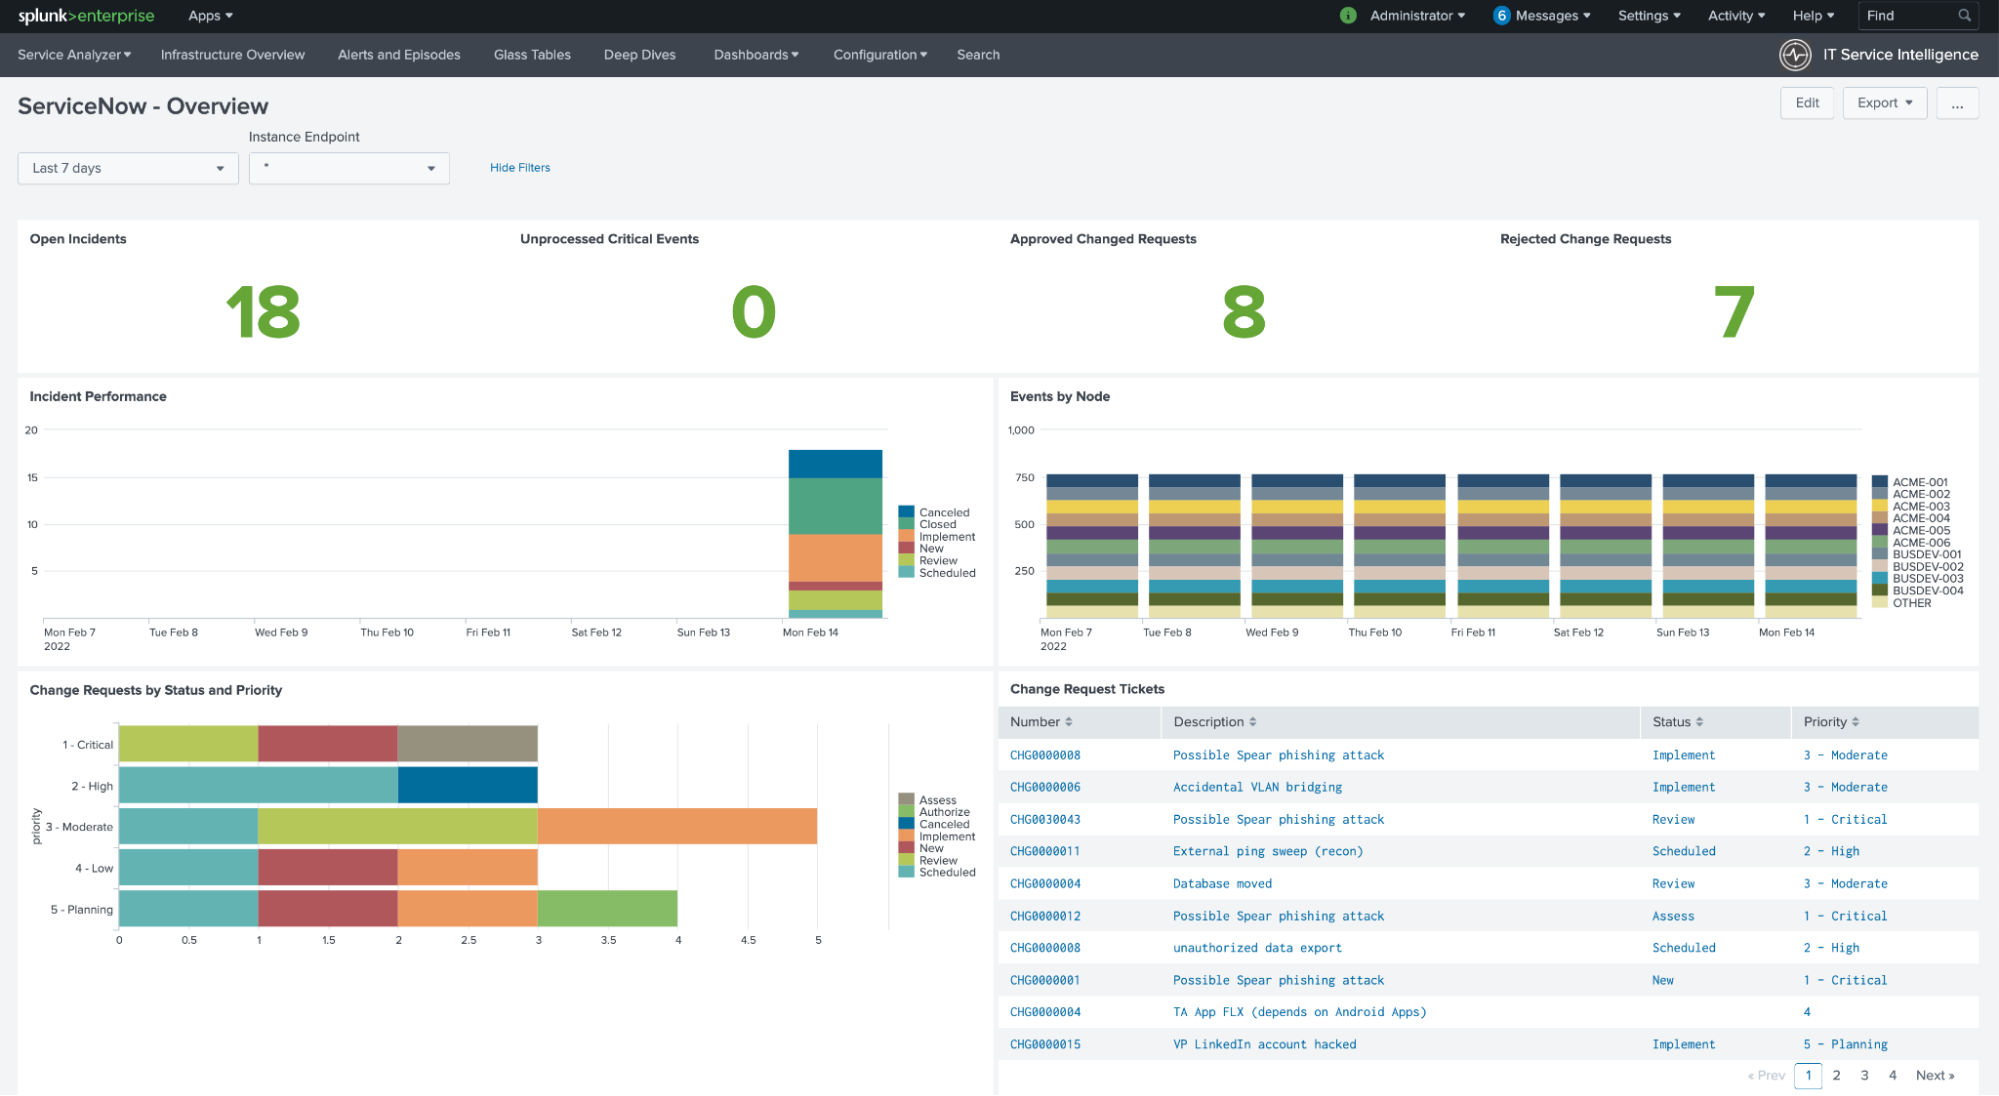
Task: Click the IT Service Intelligence heartbeat icon
Action: click(1795, 55)
